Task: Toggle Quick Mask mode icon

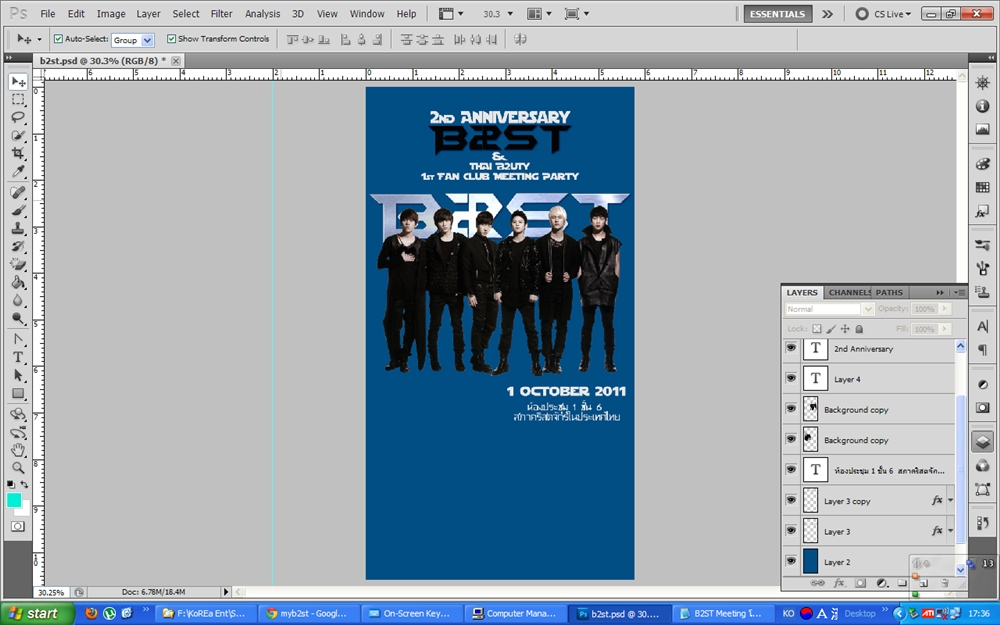Action: click(x=18, y=526)
